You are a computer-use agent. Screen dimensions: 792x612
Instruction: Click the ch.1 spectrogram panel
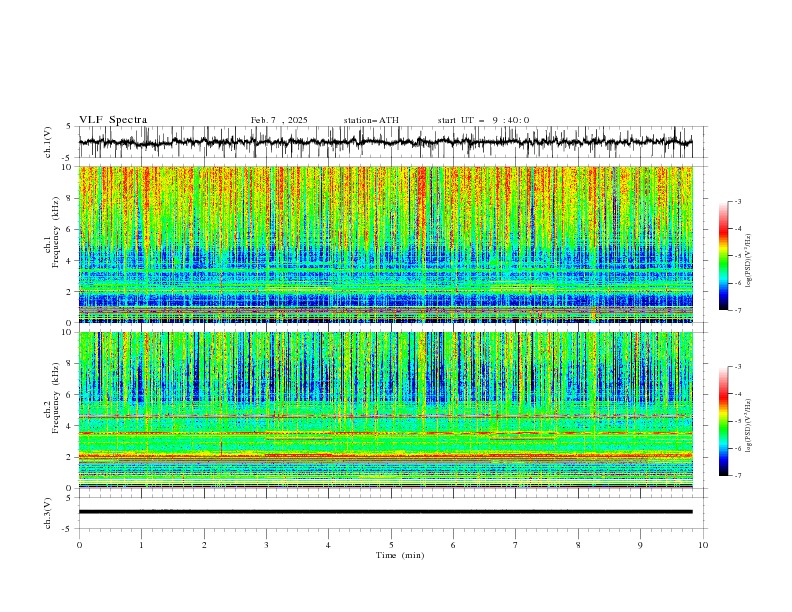[385, 244]
